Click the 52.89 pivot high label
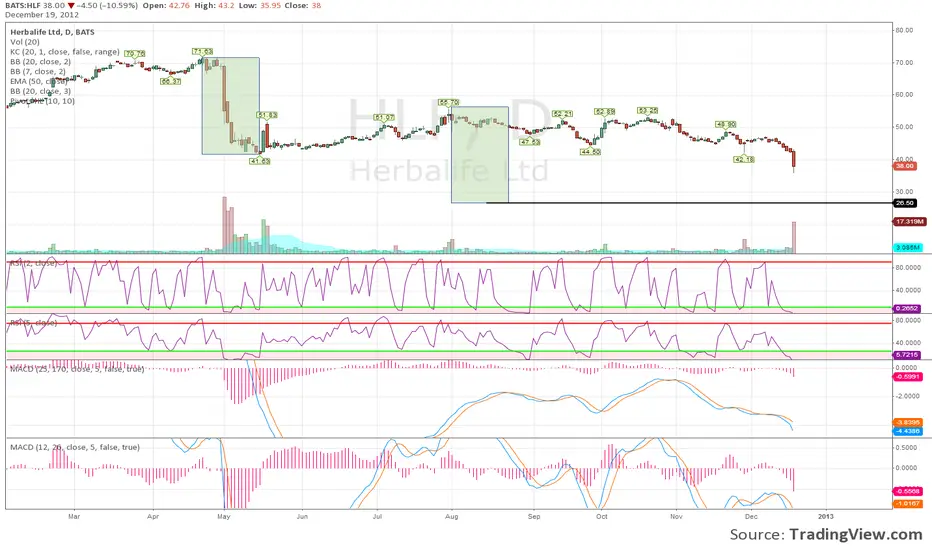This screenshot has width=932, height=550. click(x=604, y=112)
